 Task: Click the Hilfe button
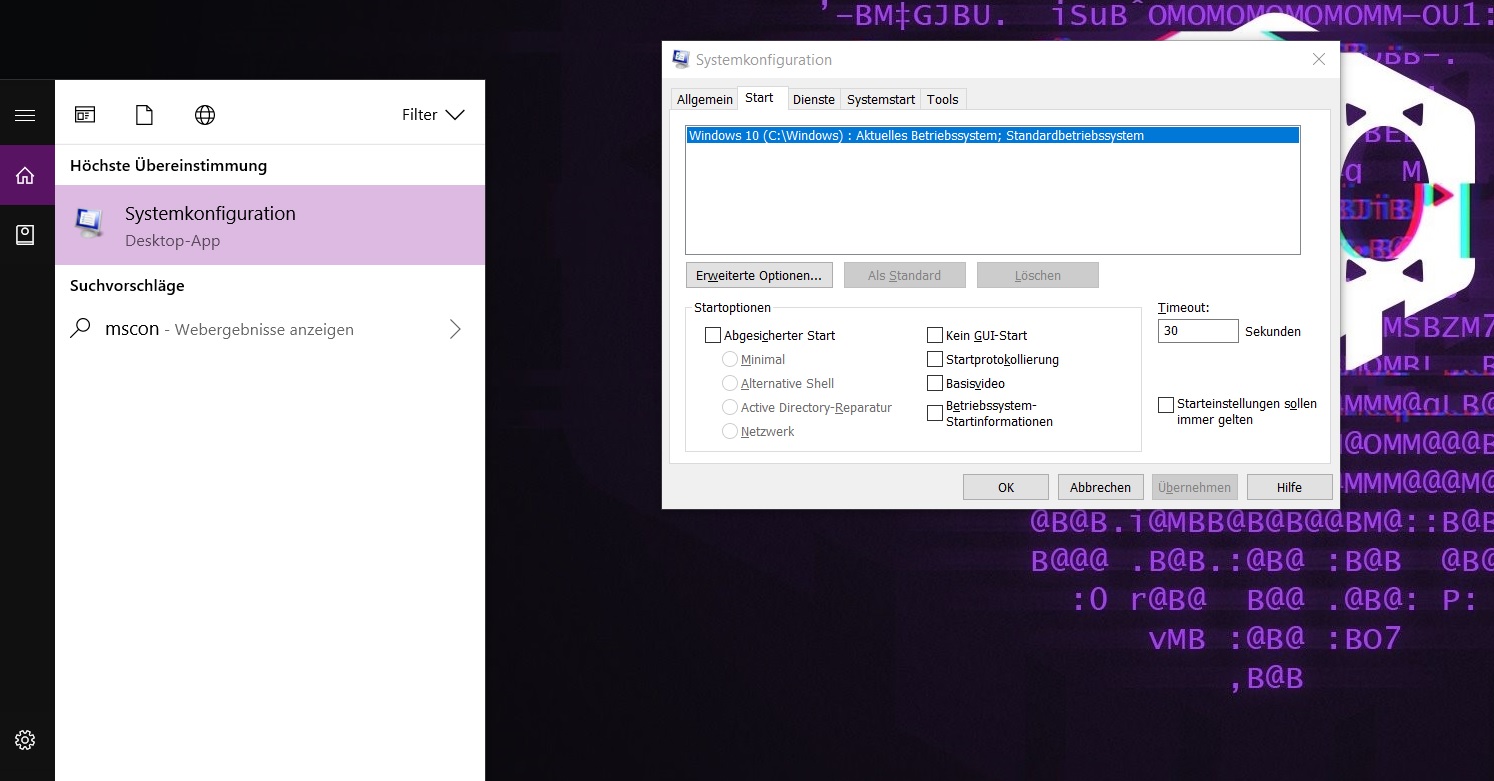pyautogui.click(x=1289, y=487)
